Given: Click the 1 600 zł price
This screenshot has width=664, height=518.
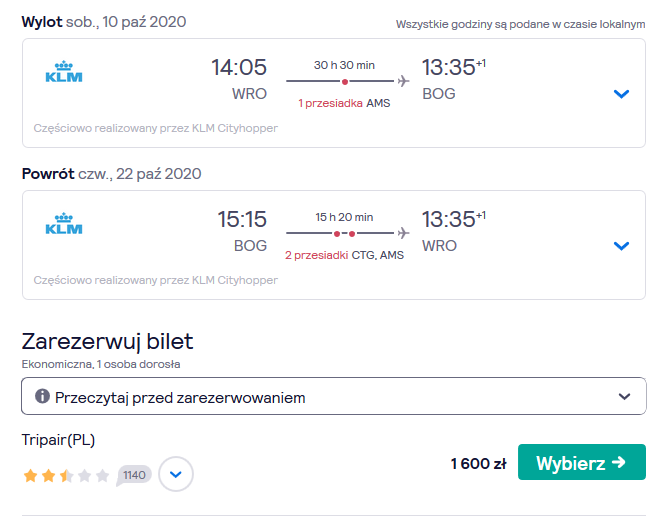Looking at the screenshot, I should pyautogui.click(x=479, y=463).
